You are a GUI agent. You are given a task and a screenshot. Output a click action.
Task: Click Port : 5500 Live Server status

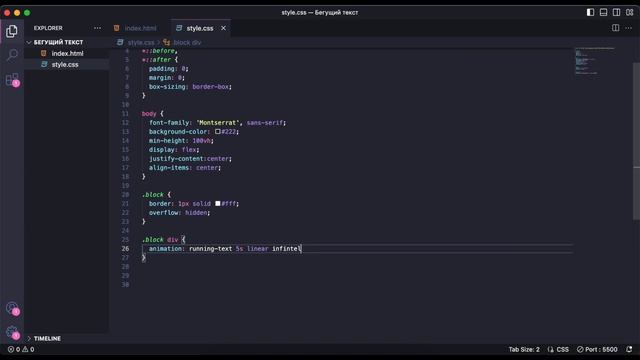(x=597, y=349)
